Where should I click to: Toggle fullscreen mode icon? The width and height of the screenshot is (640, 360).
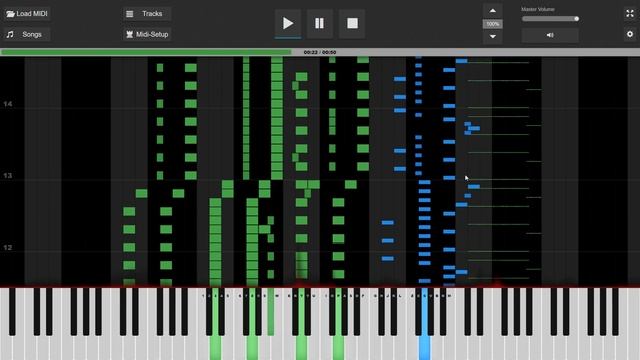pos(630,13)
